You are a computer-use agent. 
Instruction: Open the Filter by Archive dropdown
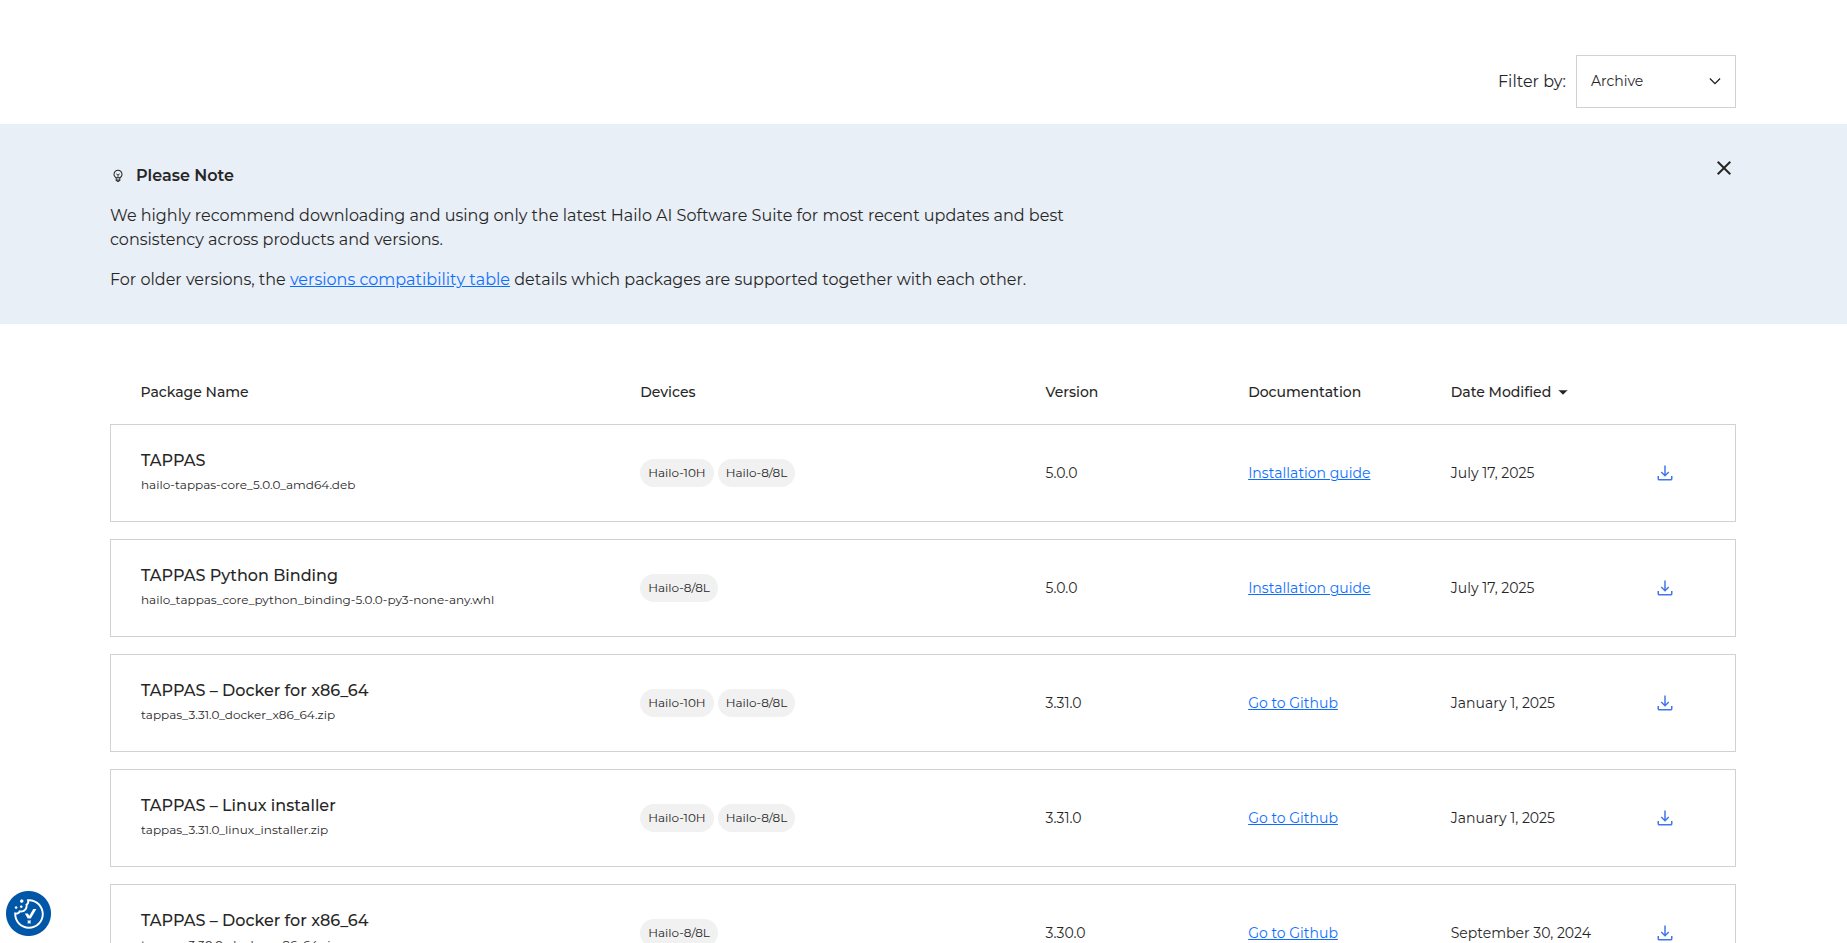click(x=1655, y=81)
